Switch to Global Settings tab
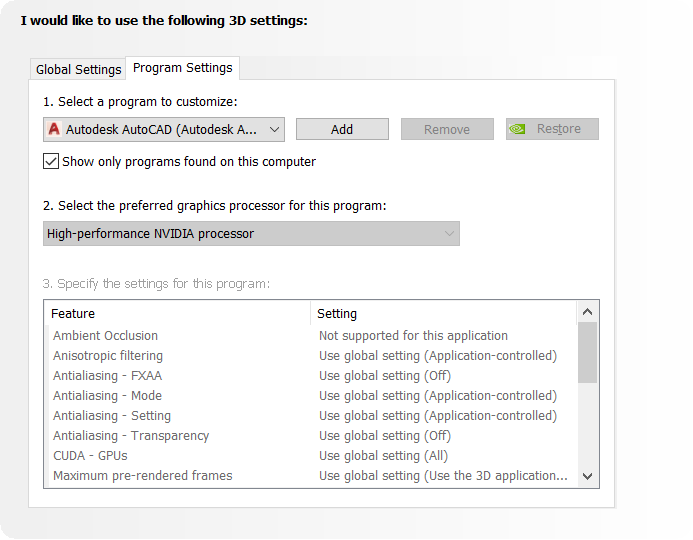The height and width of the screenshot is (540, 693). pyautogui.click(x=78, y=69)
